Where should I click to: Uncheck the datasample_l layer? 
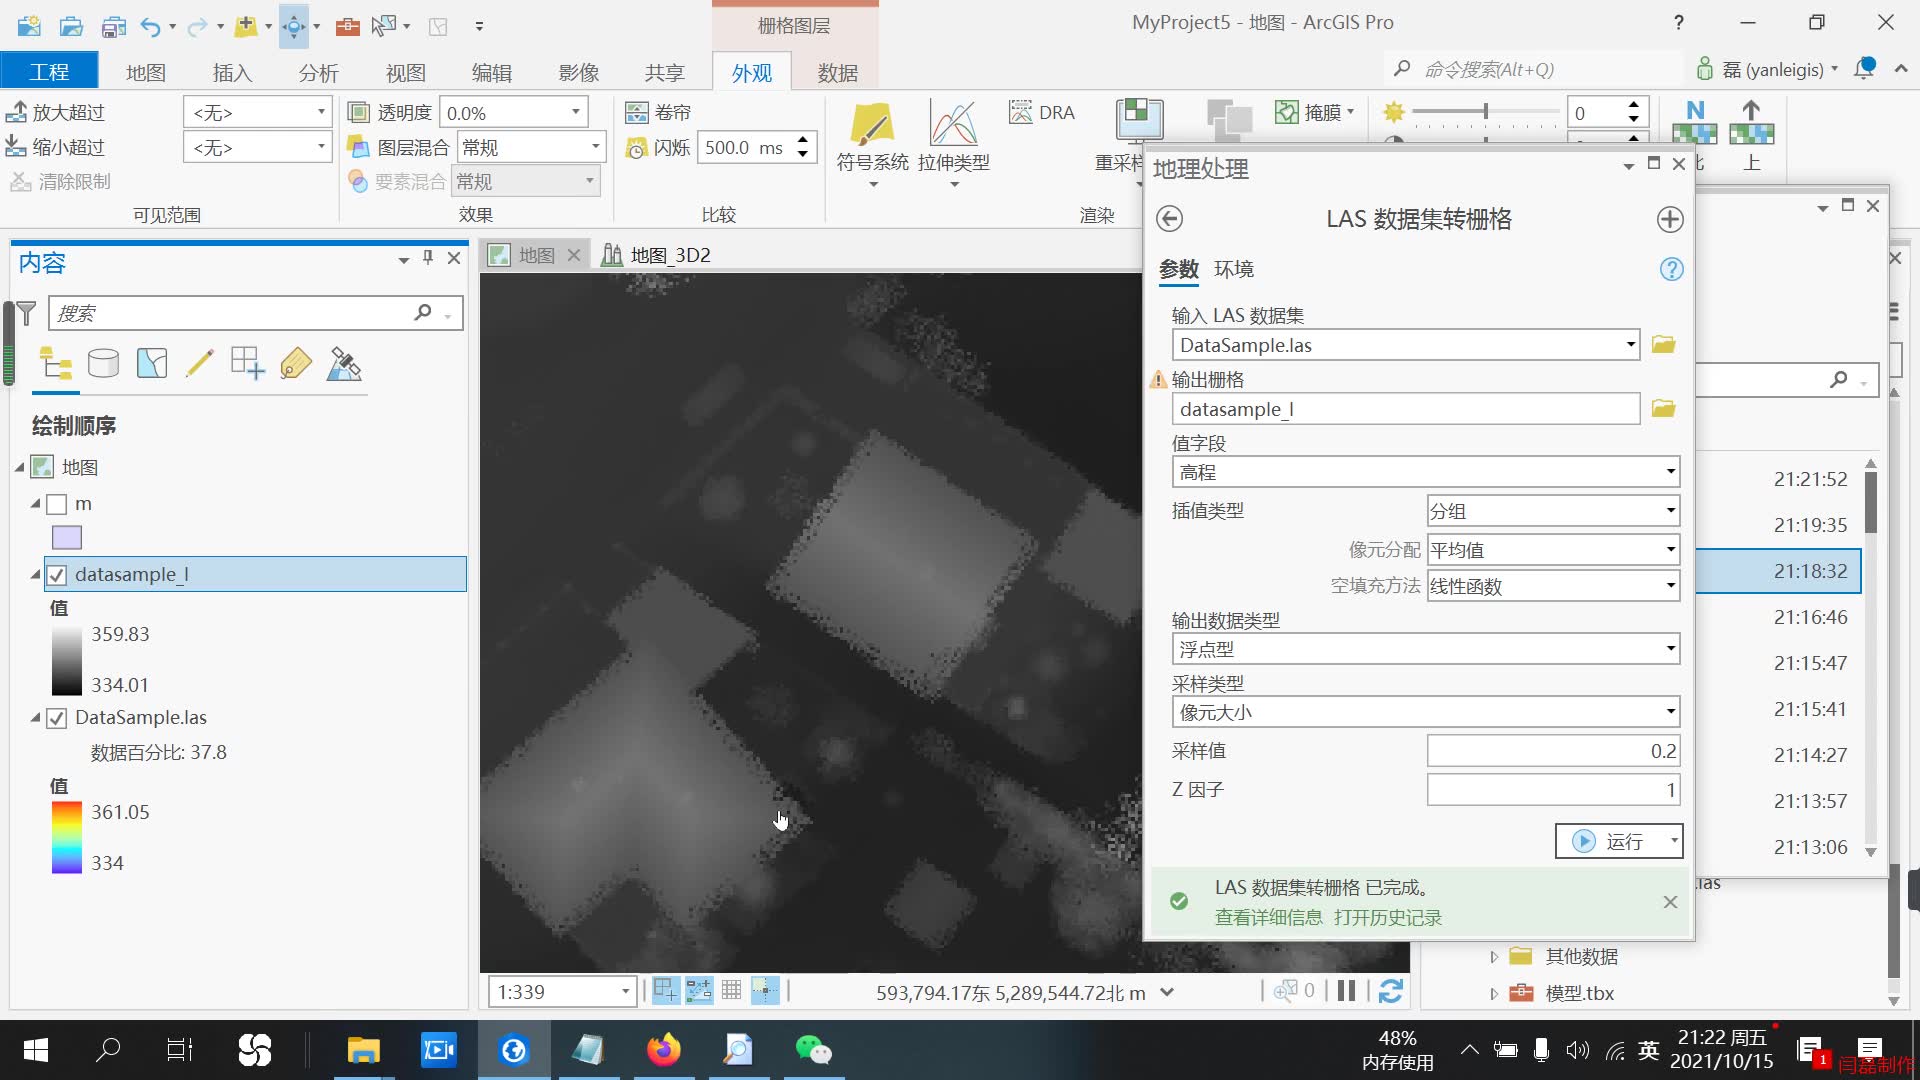[x=57, y=574]
